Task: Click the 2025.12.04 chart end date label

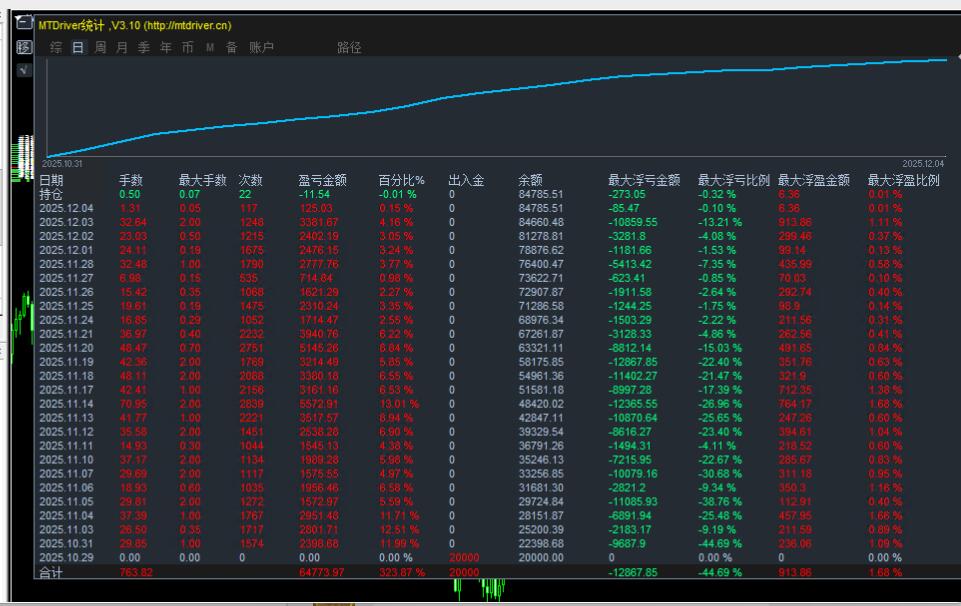Action: (x=923, y=164)
